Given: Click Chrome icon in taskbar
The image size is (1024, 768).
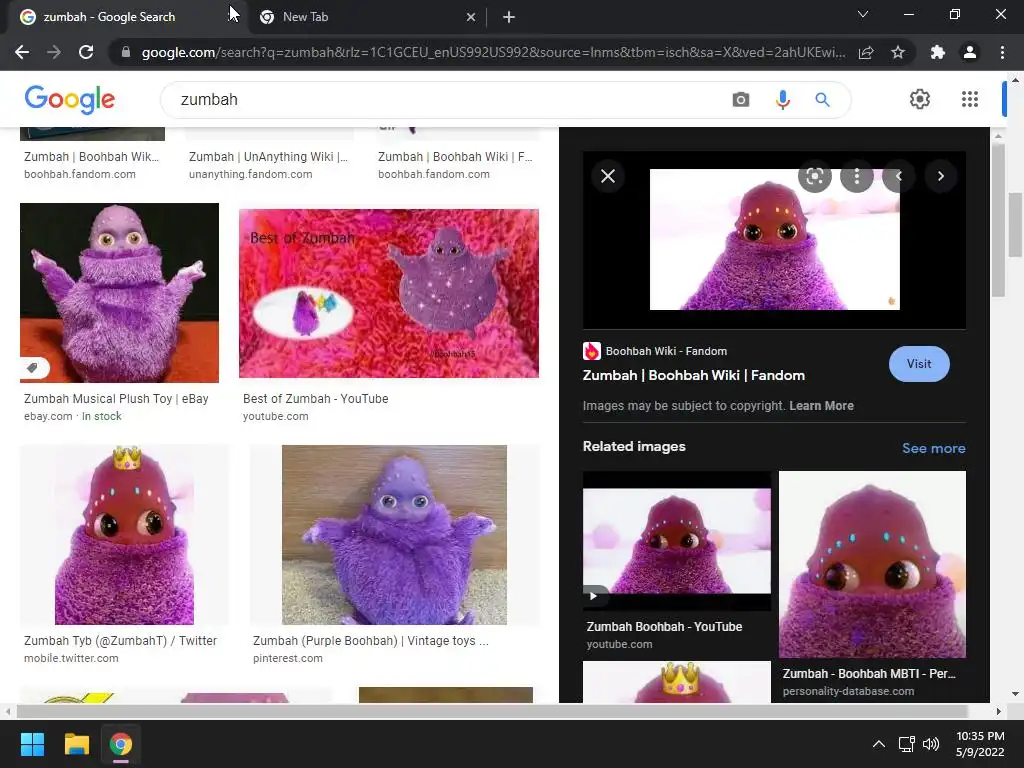Looking at the screenshot, I should coord(121,744).
